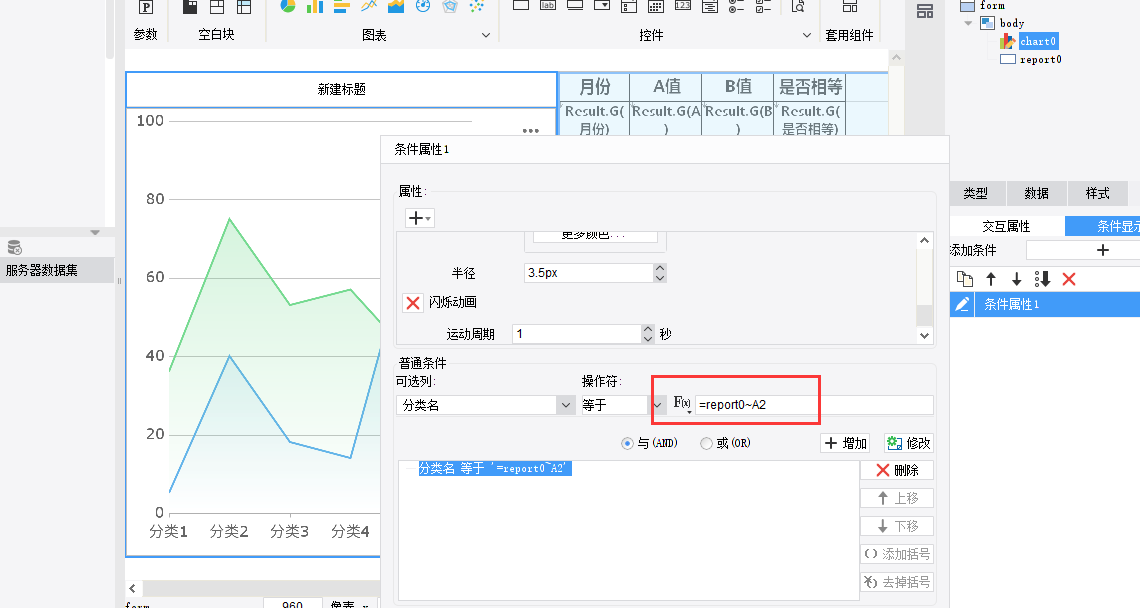The height and width of the screenshot is (608, 1140).
Task: Click the reusable component icon
Action: [849, 7]
